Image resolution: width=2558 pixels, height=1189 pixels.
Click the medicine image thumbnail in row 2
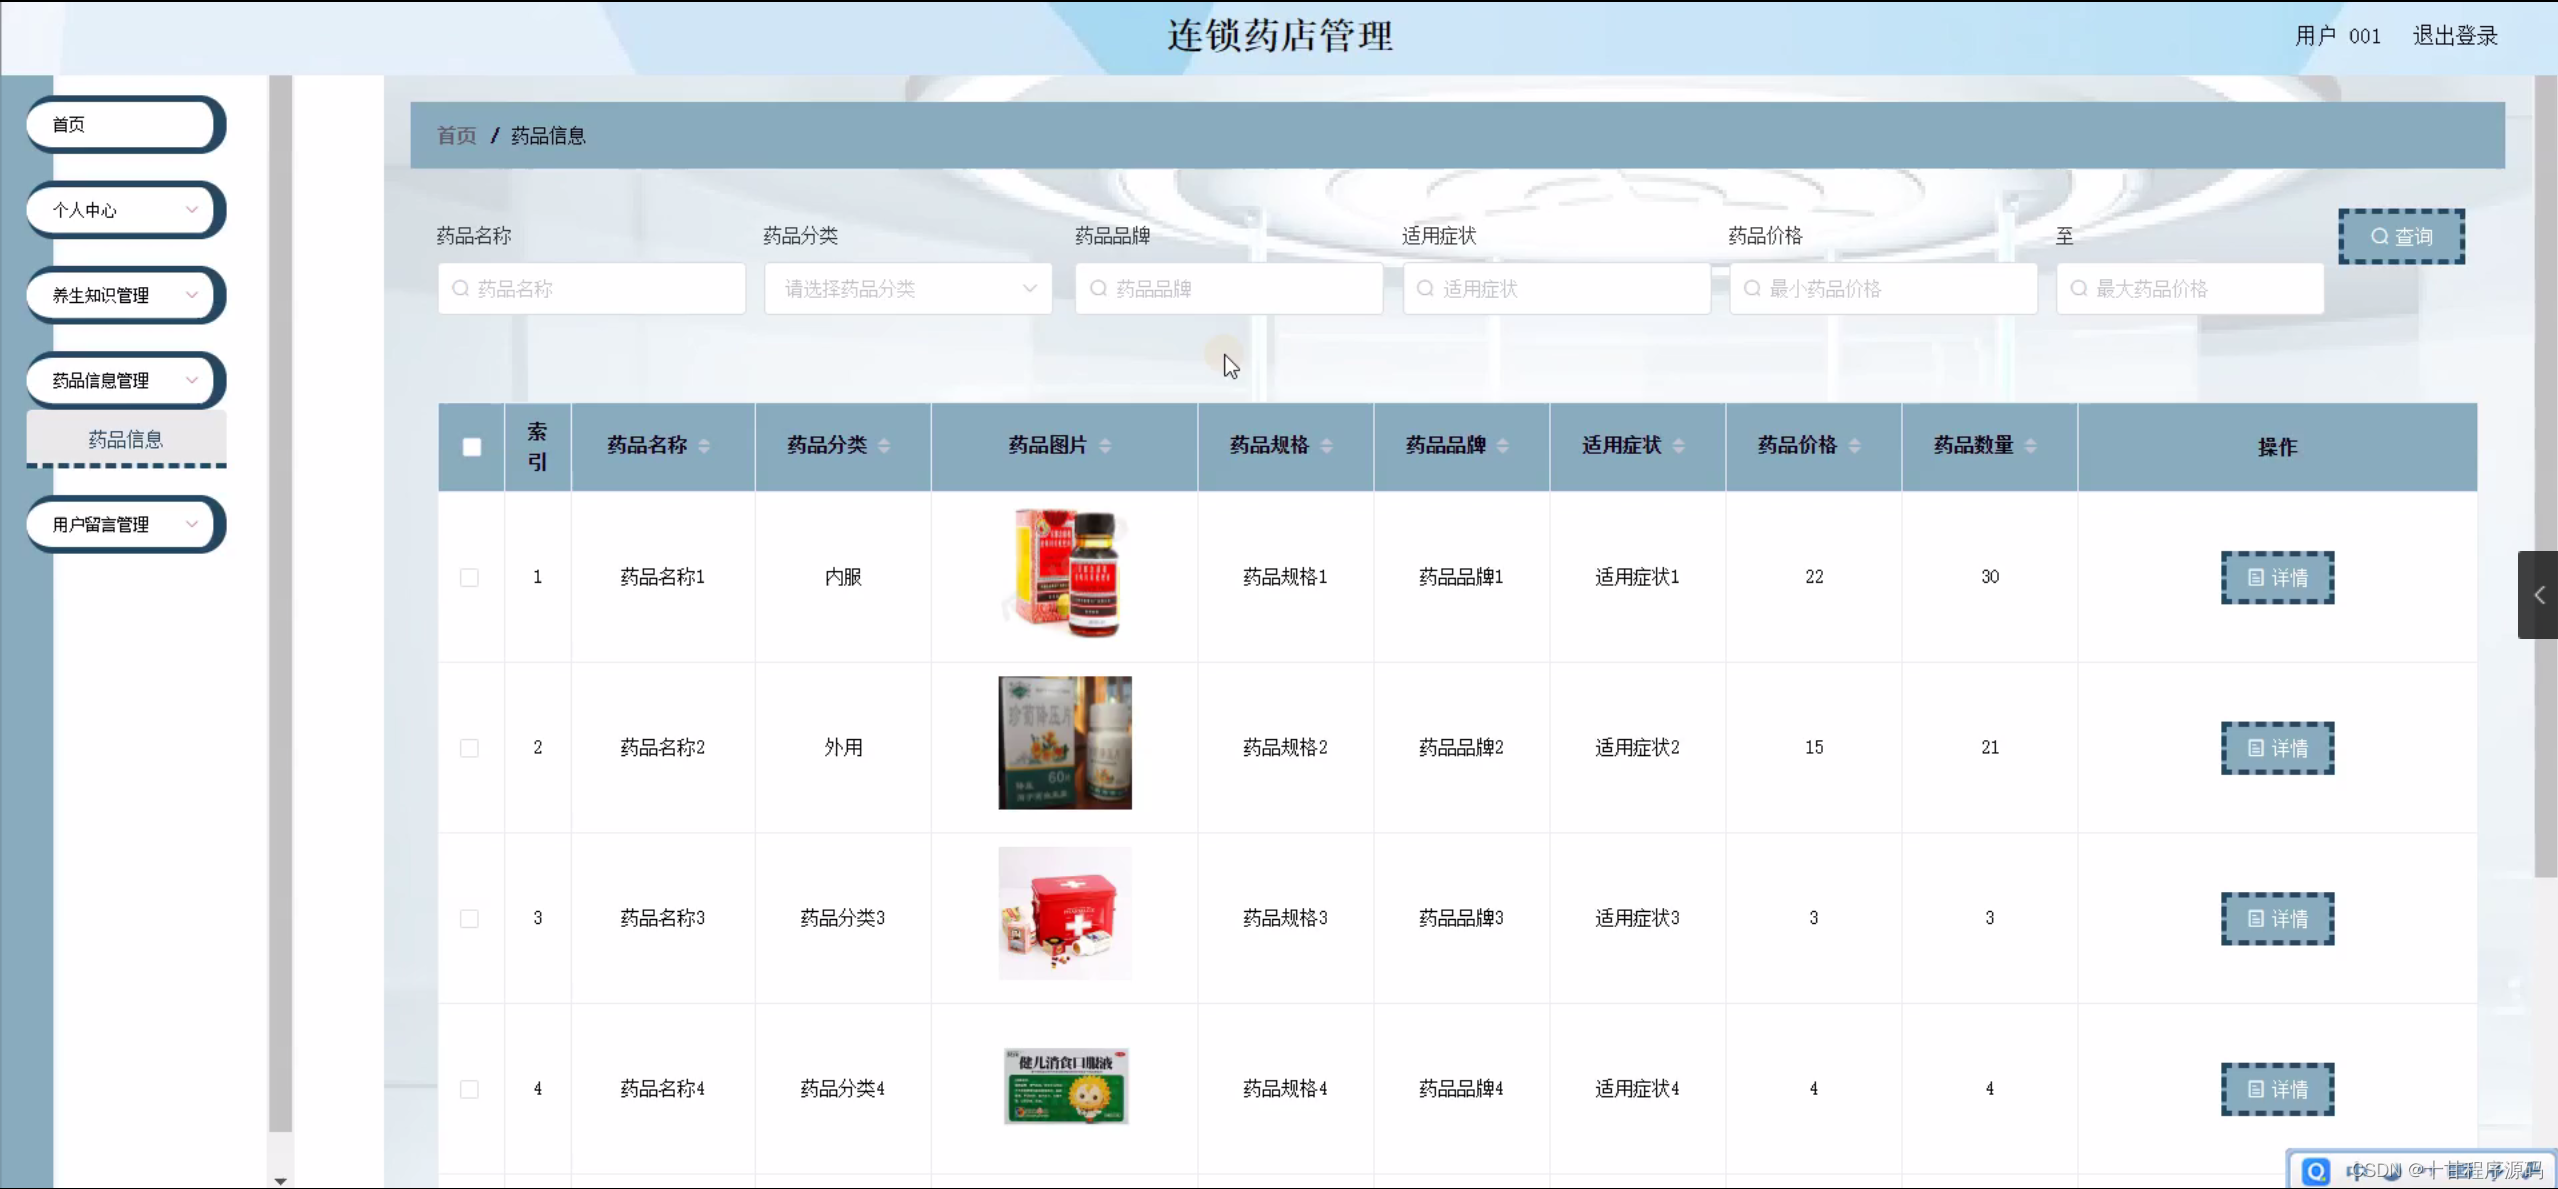(x=1064, y=743)
